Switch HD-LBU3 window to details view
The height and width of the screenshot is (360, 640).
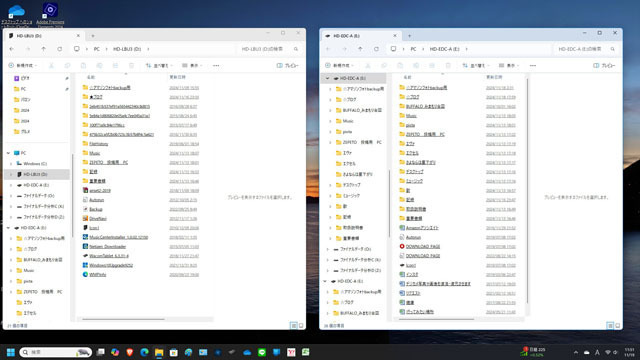pos(293,325)
